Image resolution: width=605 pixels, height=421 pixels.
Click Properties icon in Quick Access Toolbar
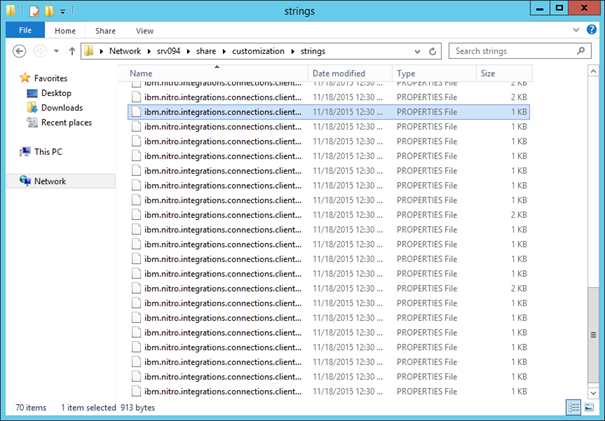tap(34, 10)
